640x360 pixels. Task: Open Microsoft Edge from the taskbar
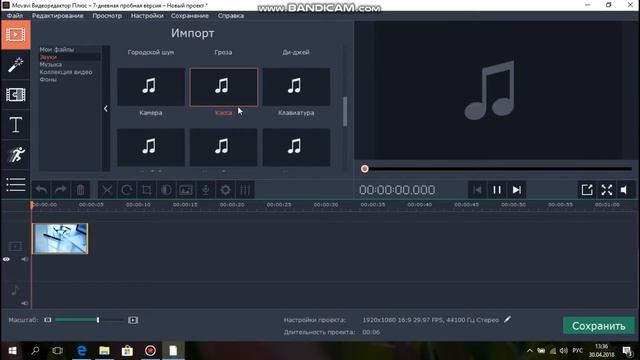[x=82, y=351]
